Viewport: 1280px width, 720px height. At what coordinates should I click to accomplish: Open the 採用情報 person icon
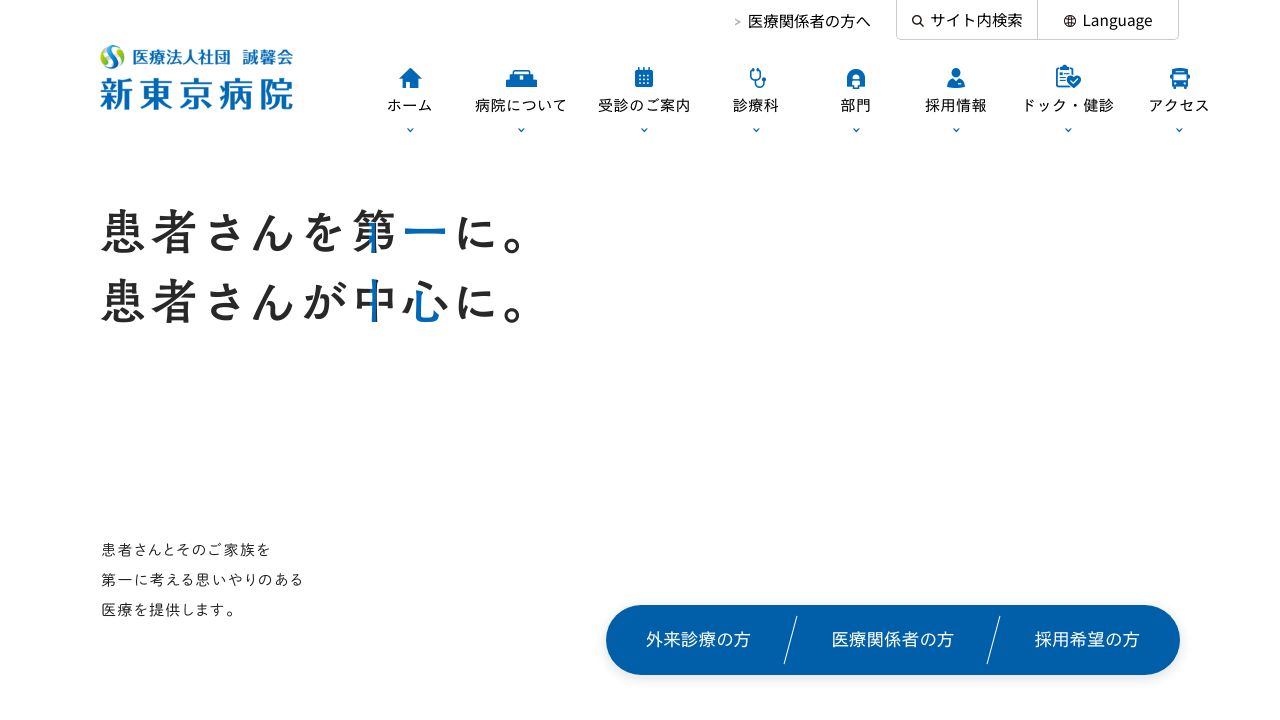click(956, 78)
